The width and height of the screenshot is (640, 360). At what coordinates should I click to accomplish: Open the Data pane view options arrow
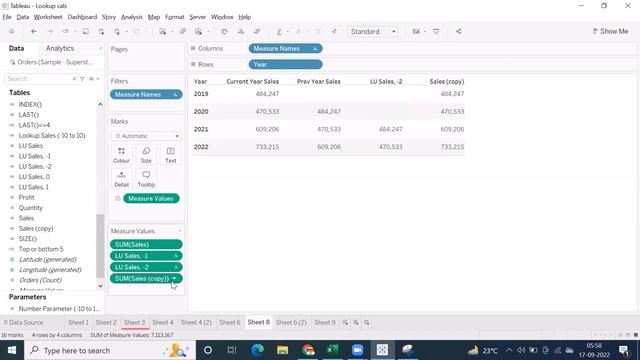(98, 79)
